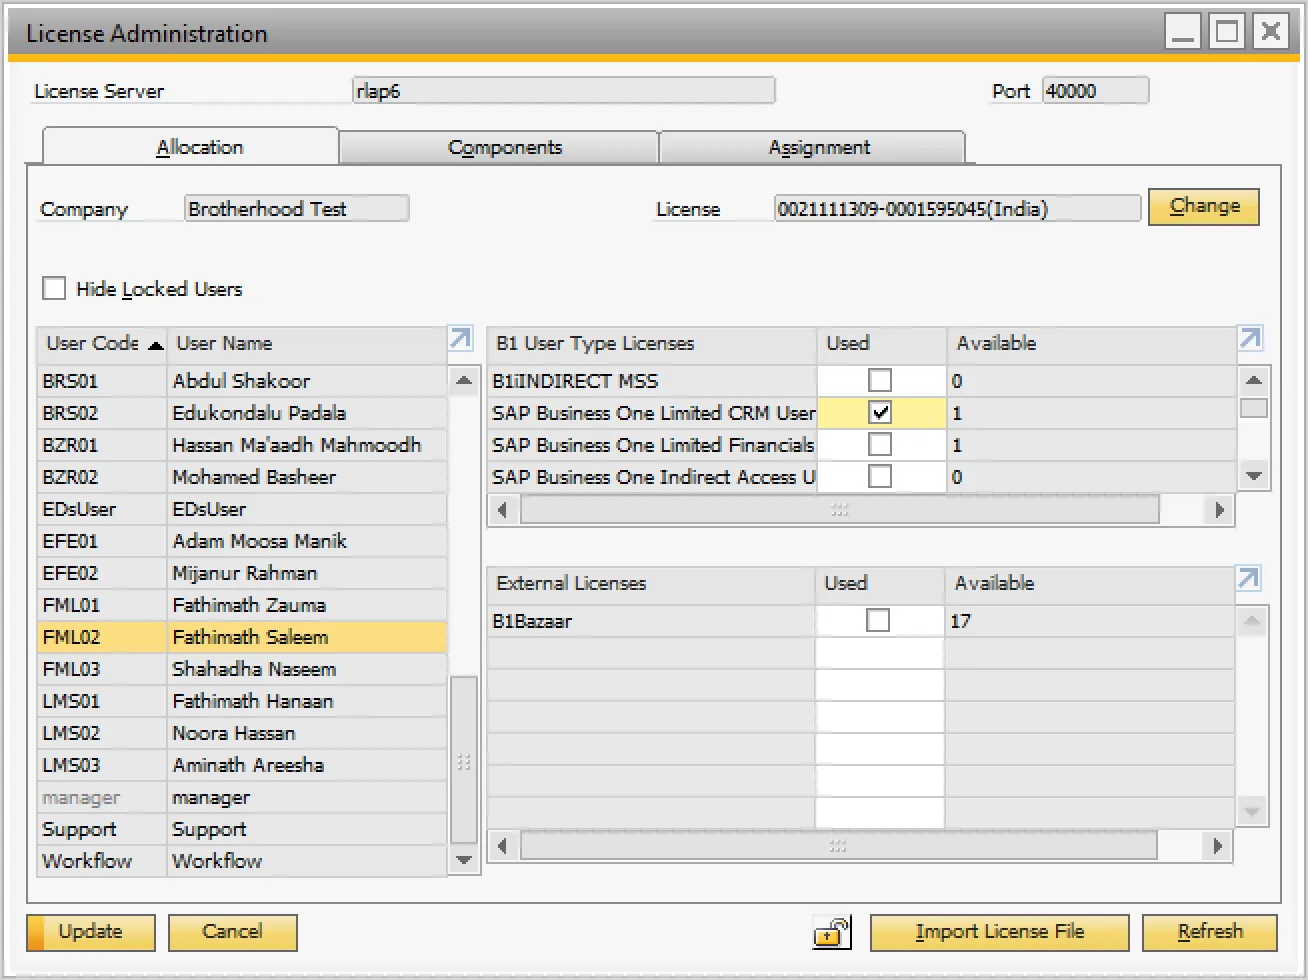
Task: Click the Cancel button
Action: (x=233, y=933)
